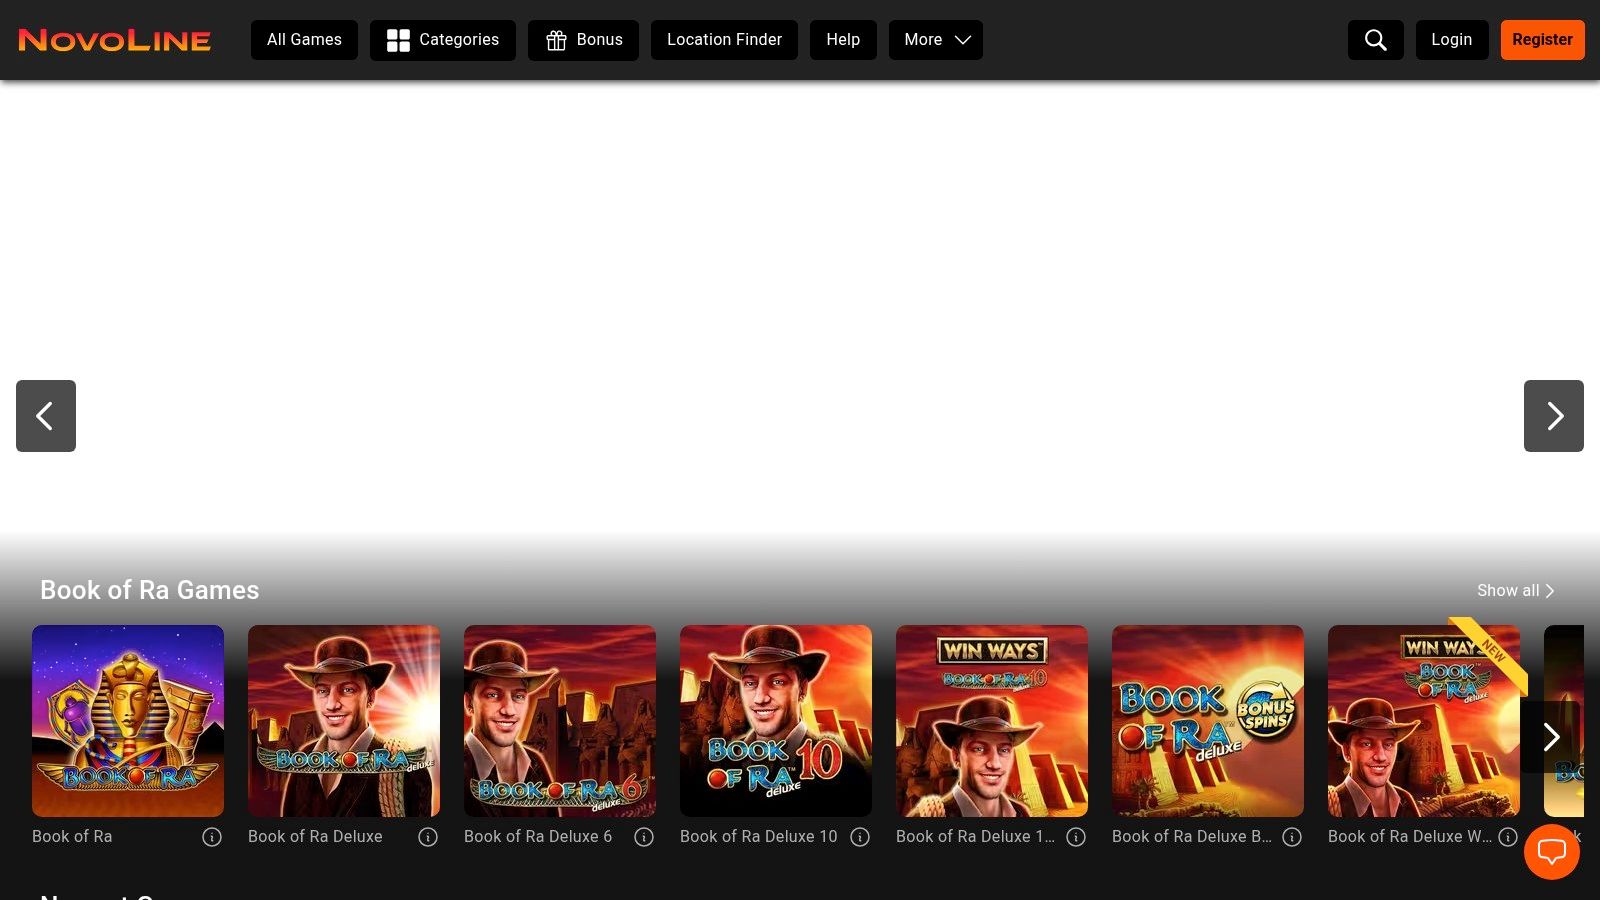
Task: Open the live chat bubble
Action: pos(1551,852)
